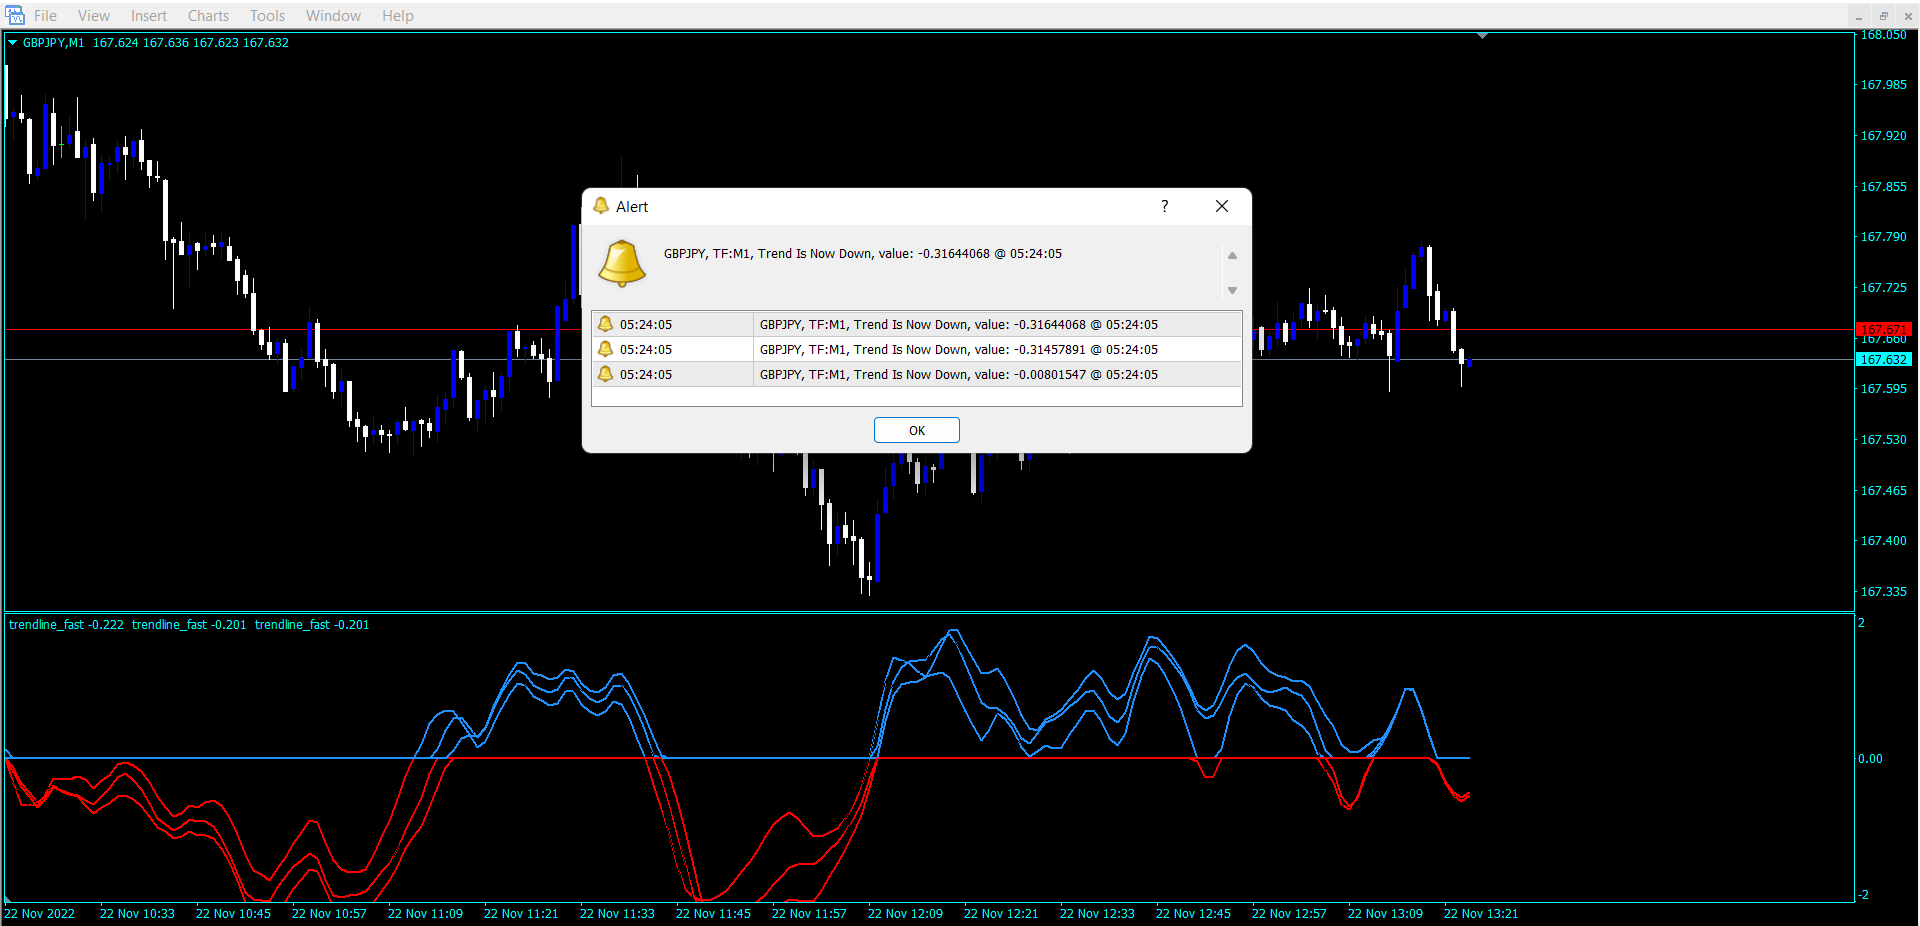Click the bell icon in the third alert row
Viewport: 1920px width, 926px height.
tap(605, 374)
